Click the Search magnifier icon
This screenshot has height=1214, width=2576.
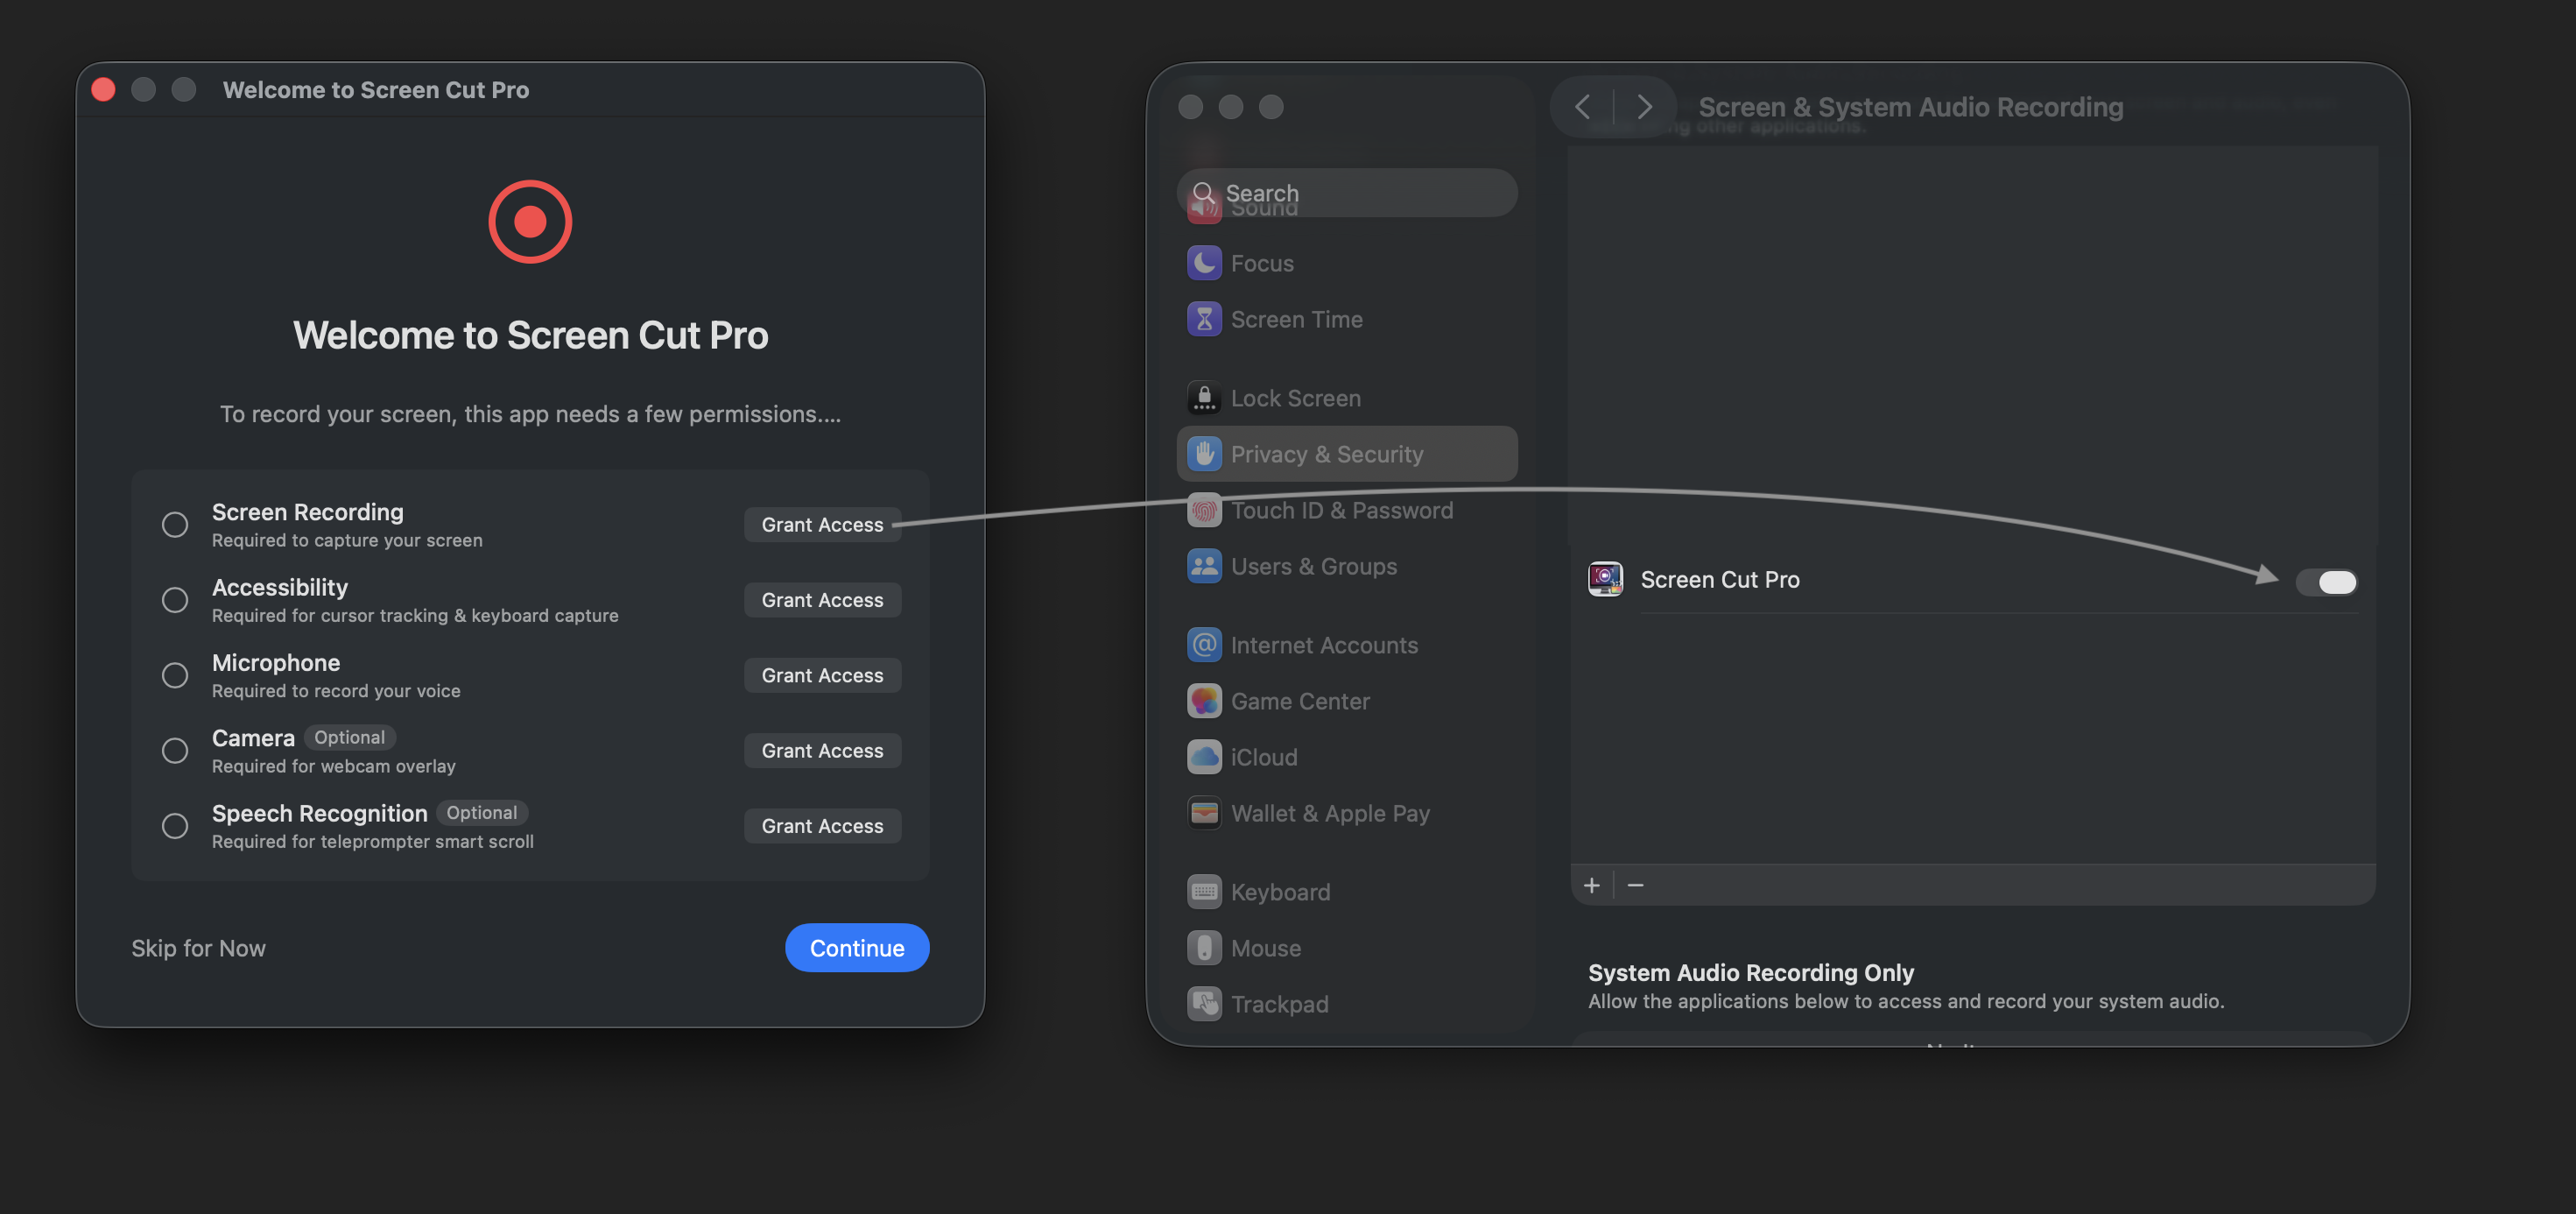click(1203, 193)
